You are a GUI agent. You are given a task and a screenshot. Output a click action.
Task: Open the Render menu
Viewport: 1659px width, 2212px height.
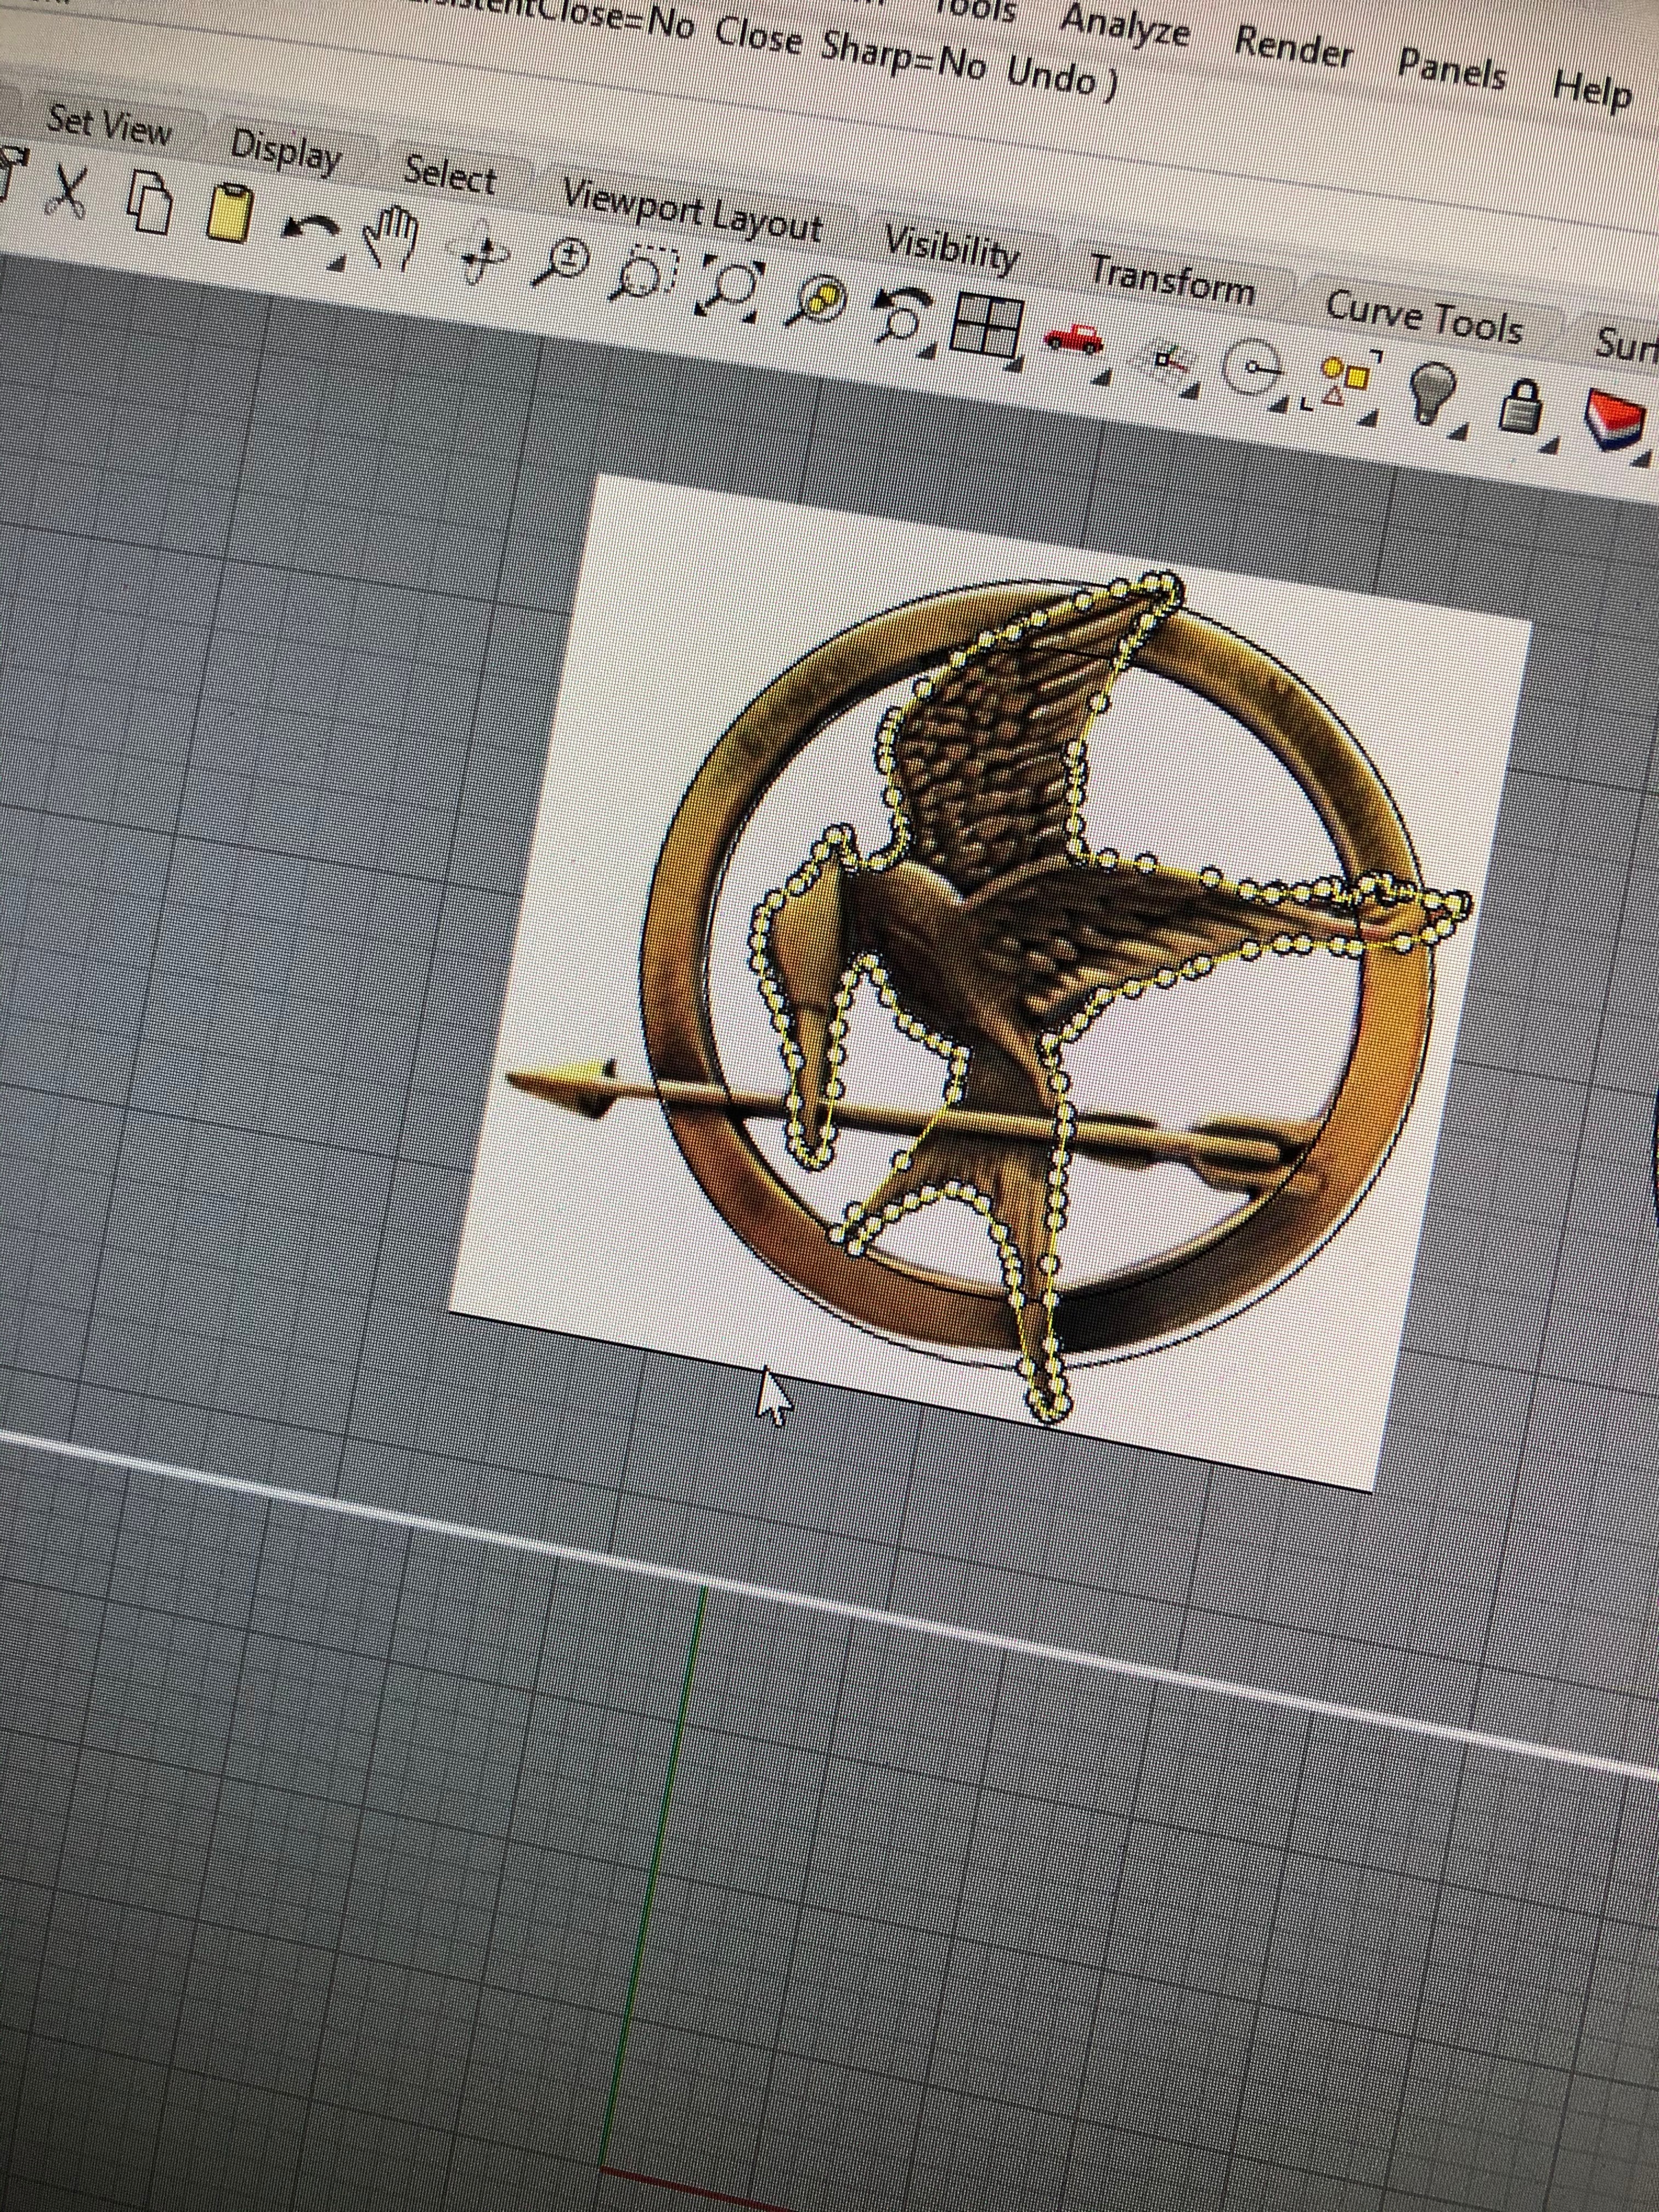click(1294, 48)
